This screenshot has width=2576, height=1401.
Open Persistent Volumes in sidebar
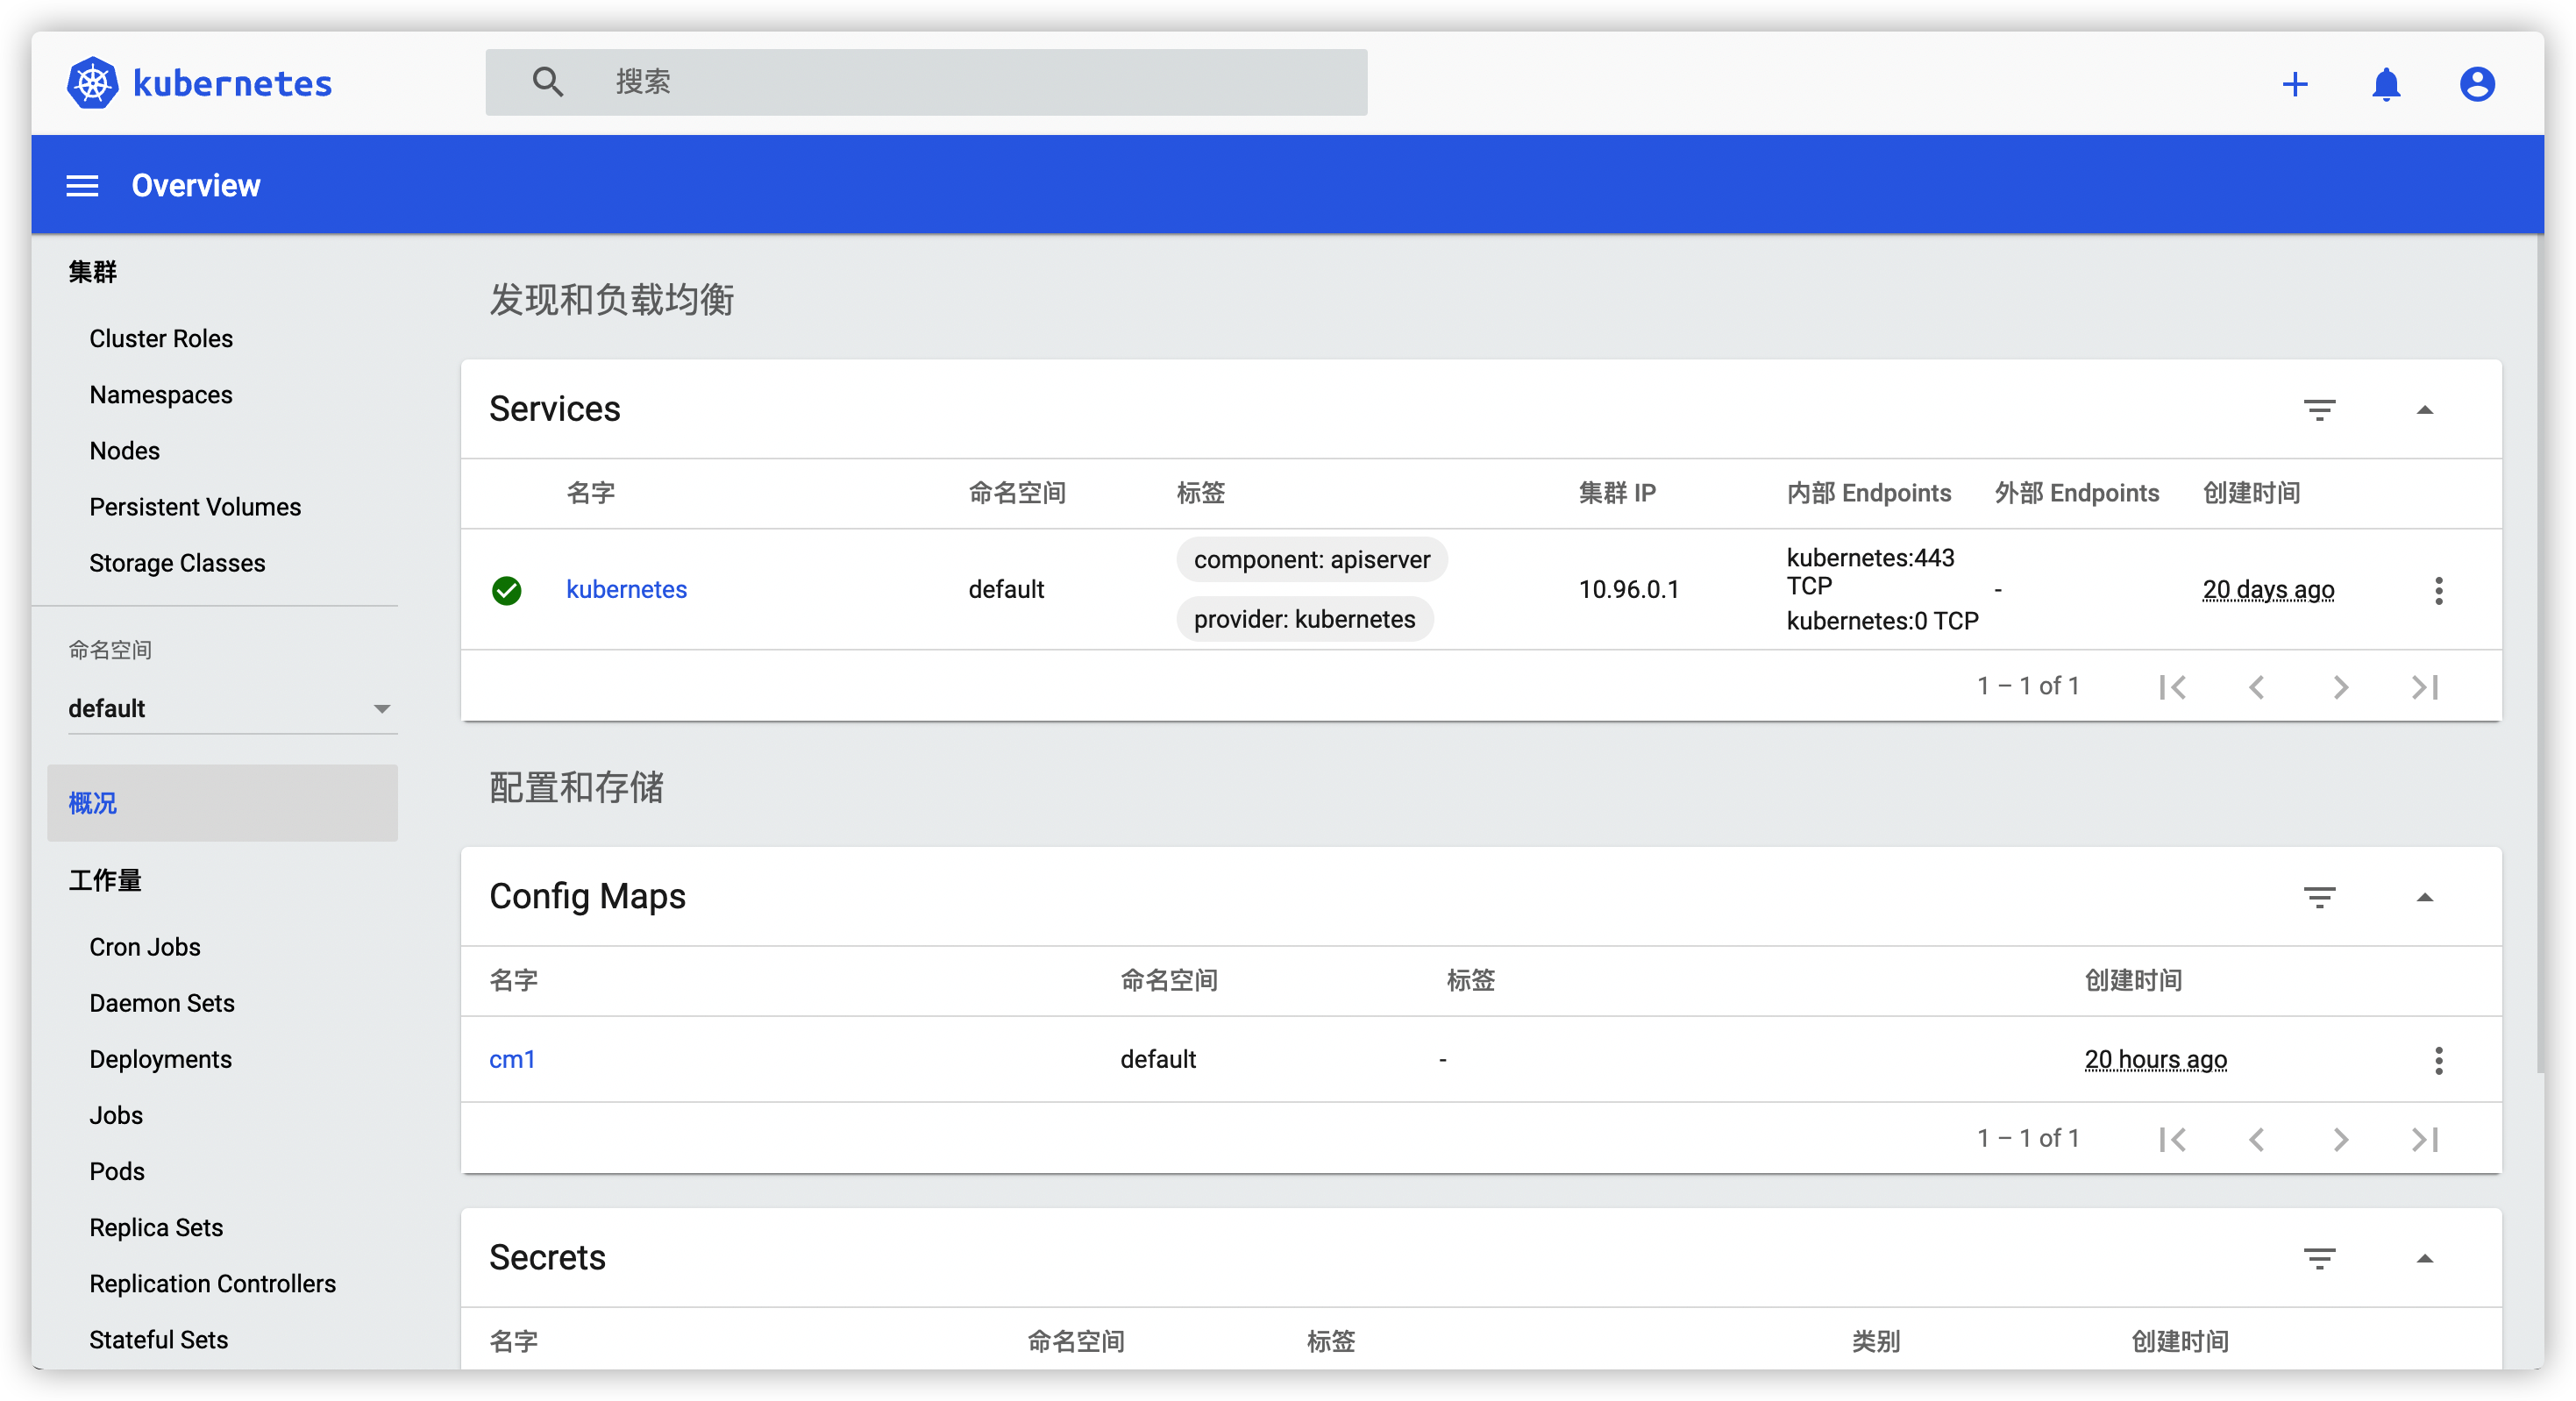[x=195, y=507]
